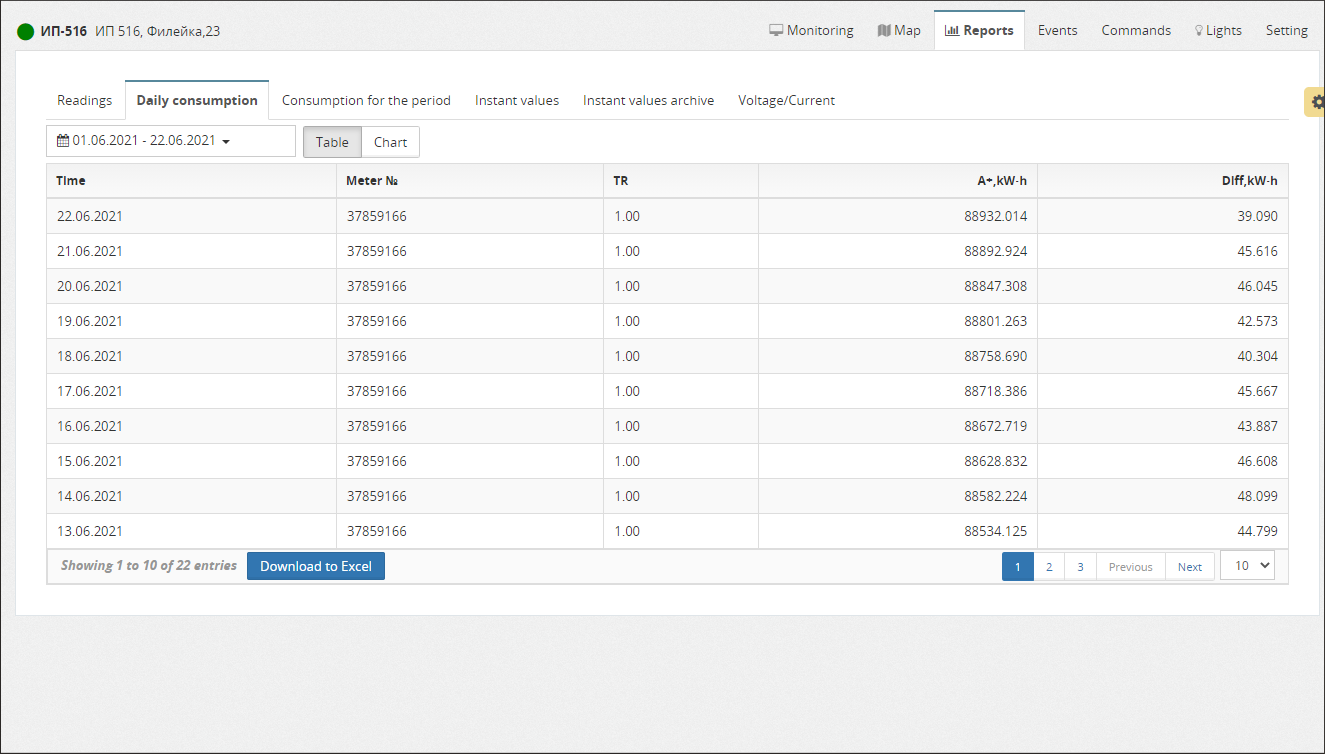The width and height of the screenshot is (1325, 754).
Task: Click the green status indicator circle
Action: click(26, 31)
